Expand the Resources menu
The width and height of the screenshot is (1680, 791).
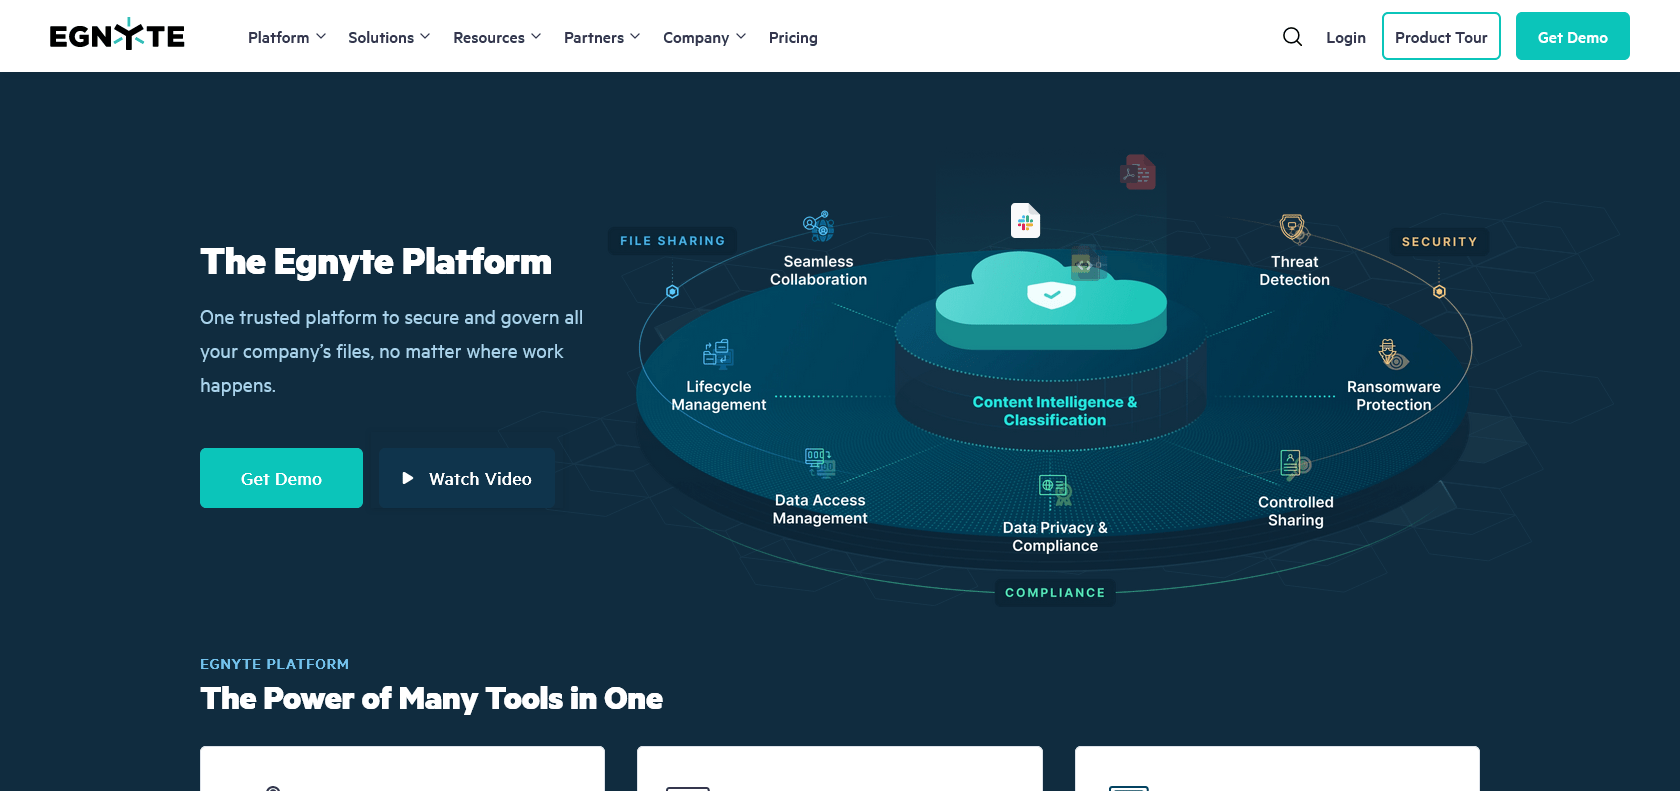497,37
